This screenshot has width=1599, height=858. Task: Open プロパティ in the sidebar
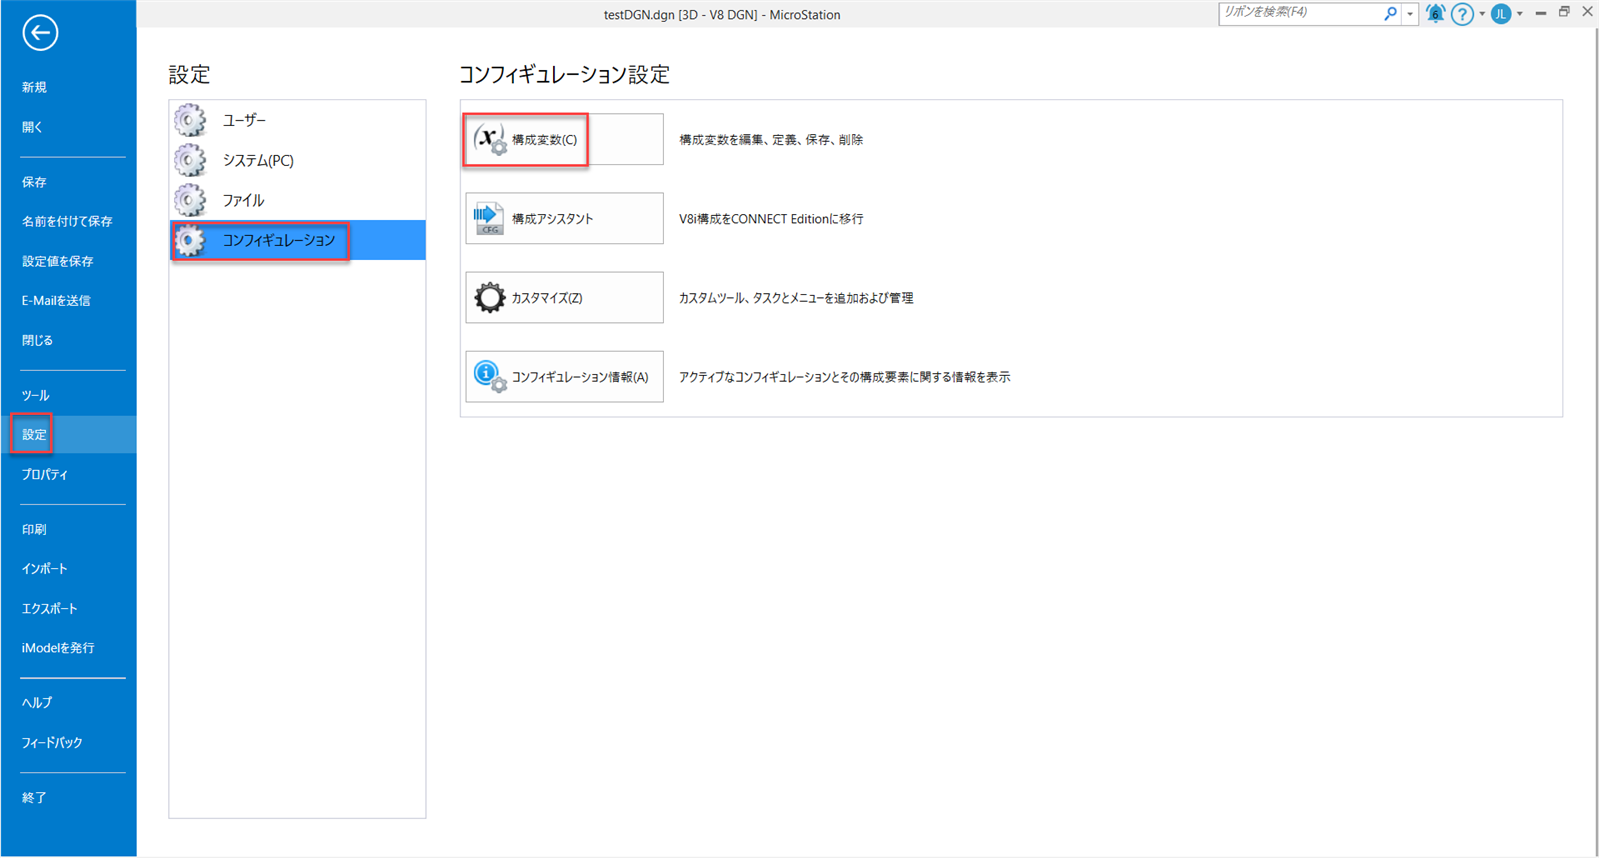(x=69, y=474)
